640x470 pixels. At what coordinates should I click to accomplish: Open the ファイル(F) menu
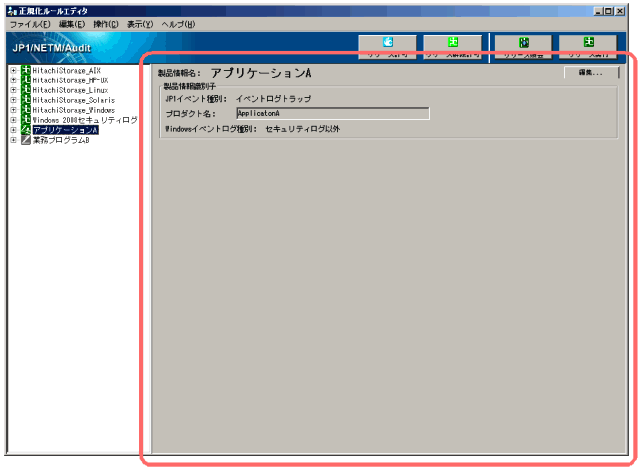click(x=30, y=24)
